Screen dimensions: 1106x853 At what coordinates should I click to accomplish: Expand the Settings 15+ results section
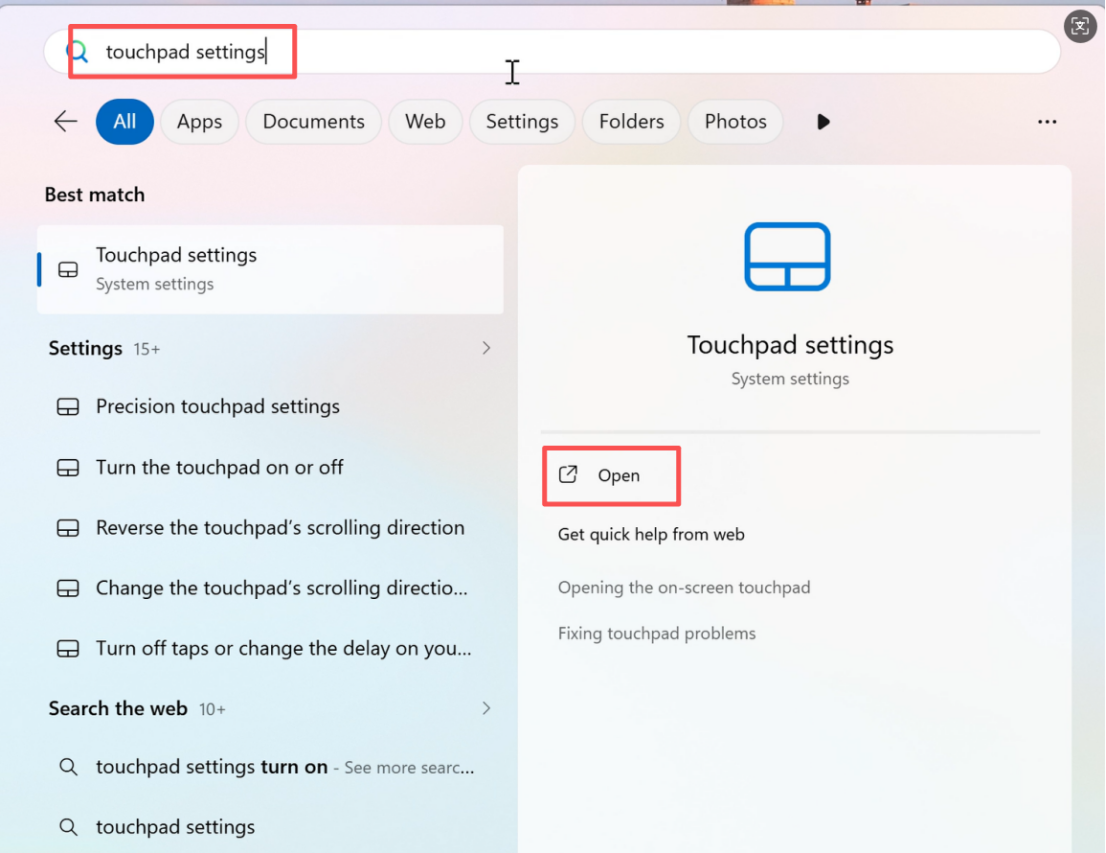pyautogui.click(x=486, y=348)
